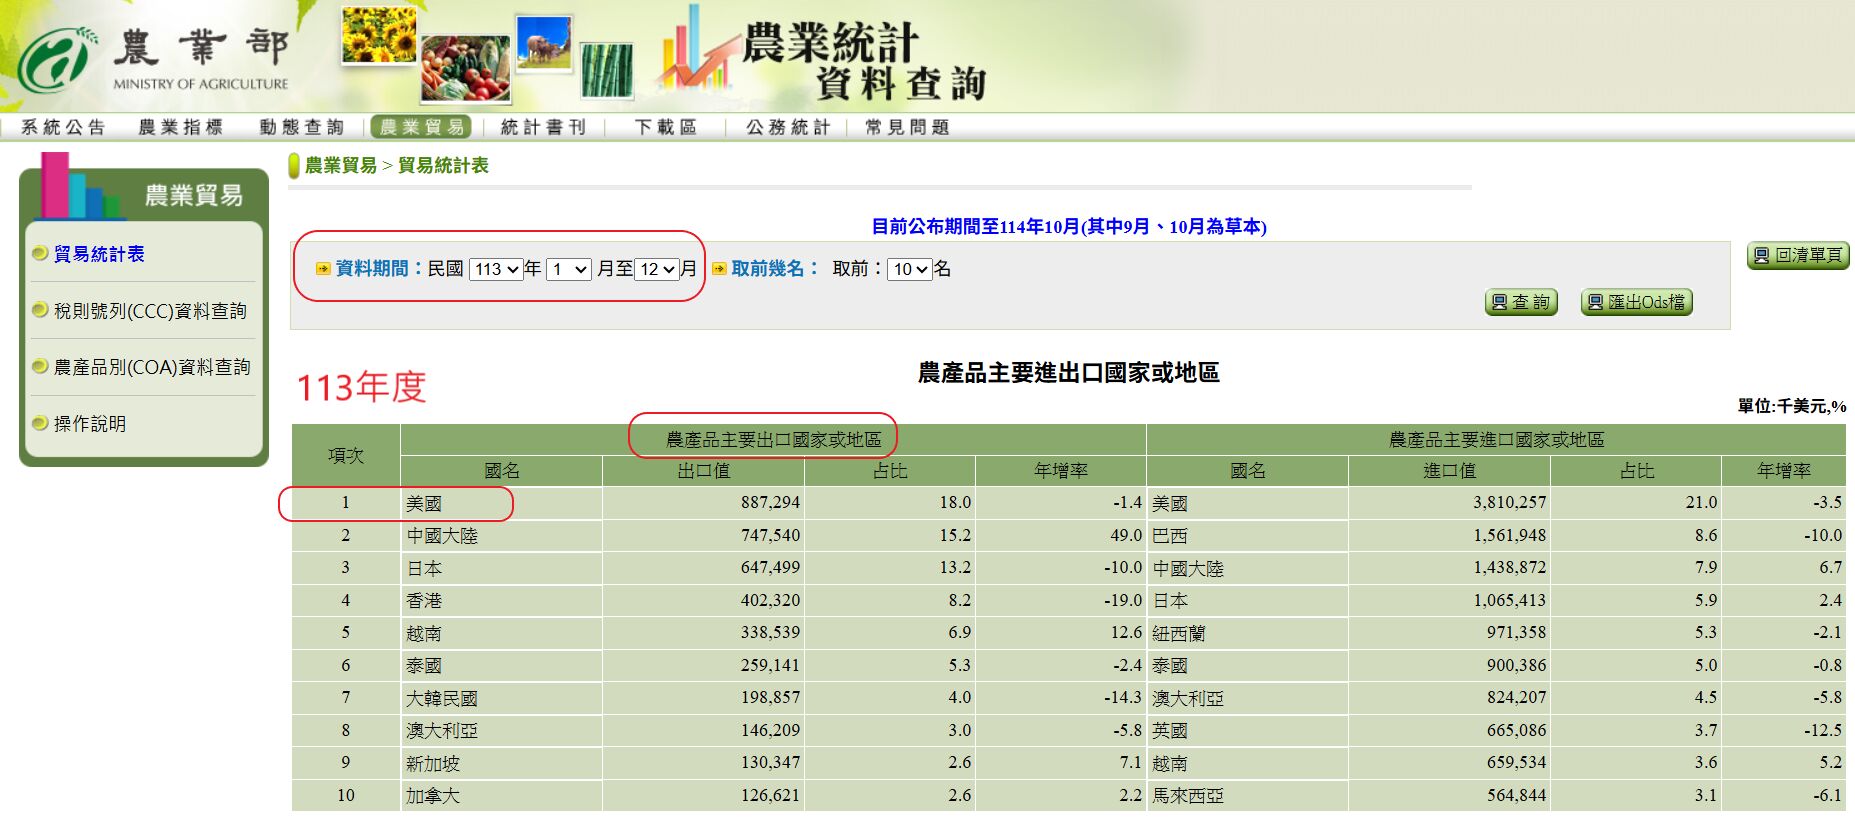Click the bar chart arrow statistics icon
The height and width of the screenshot is (819, 1855).
[689, 50]
